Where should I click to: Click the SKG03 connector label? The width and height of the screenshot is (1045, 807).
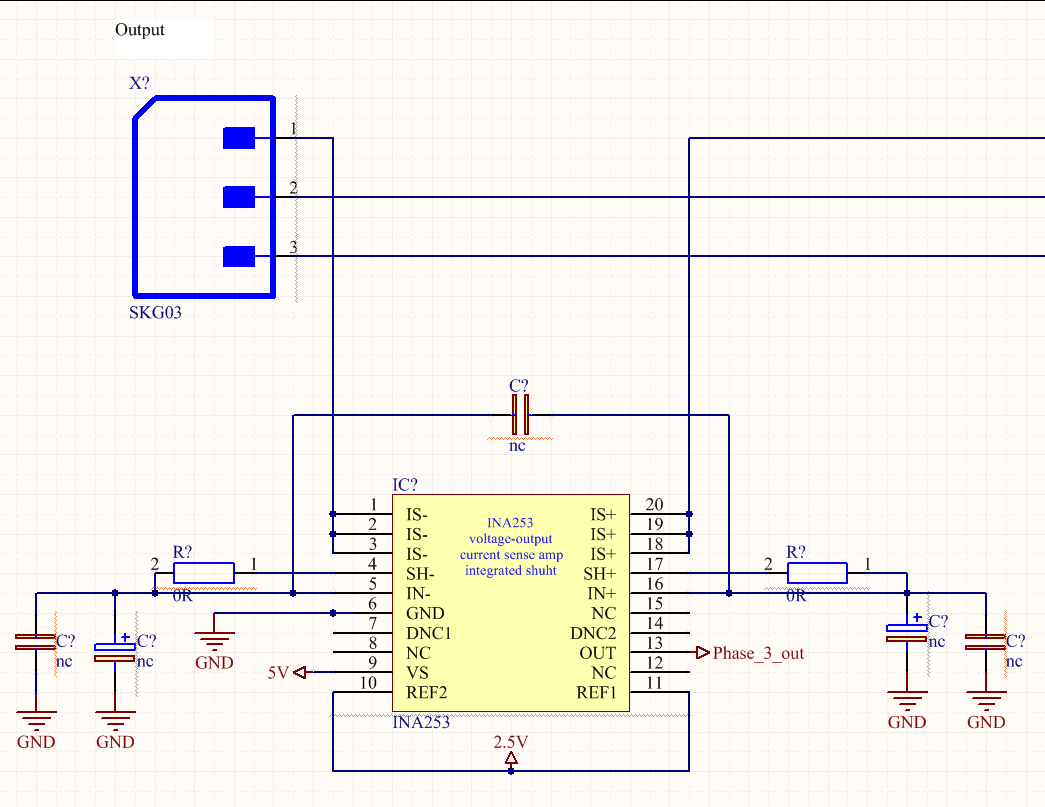[x=155, y=313]
